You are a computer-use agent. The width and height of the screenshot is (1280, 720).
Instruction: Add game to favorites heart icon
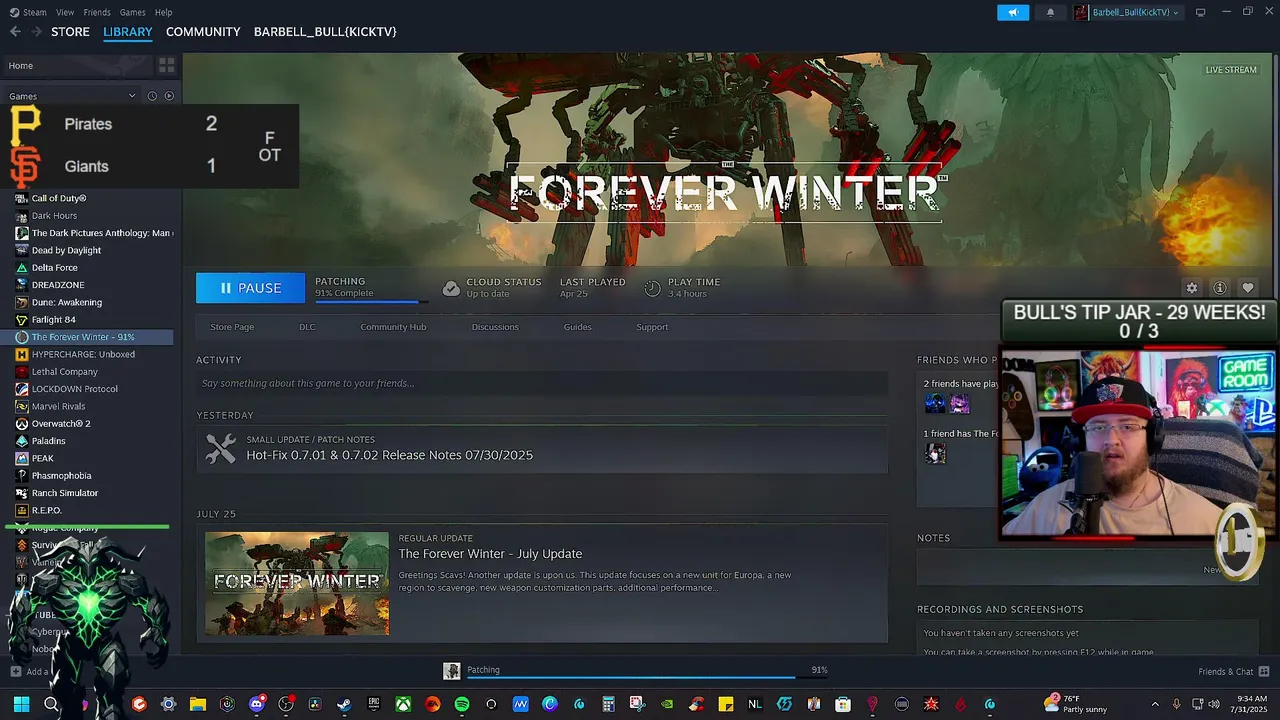(x=1247, y=288)
